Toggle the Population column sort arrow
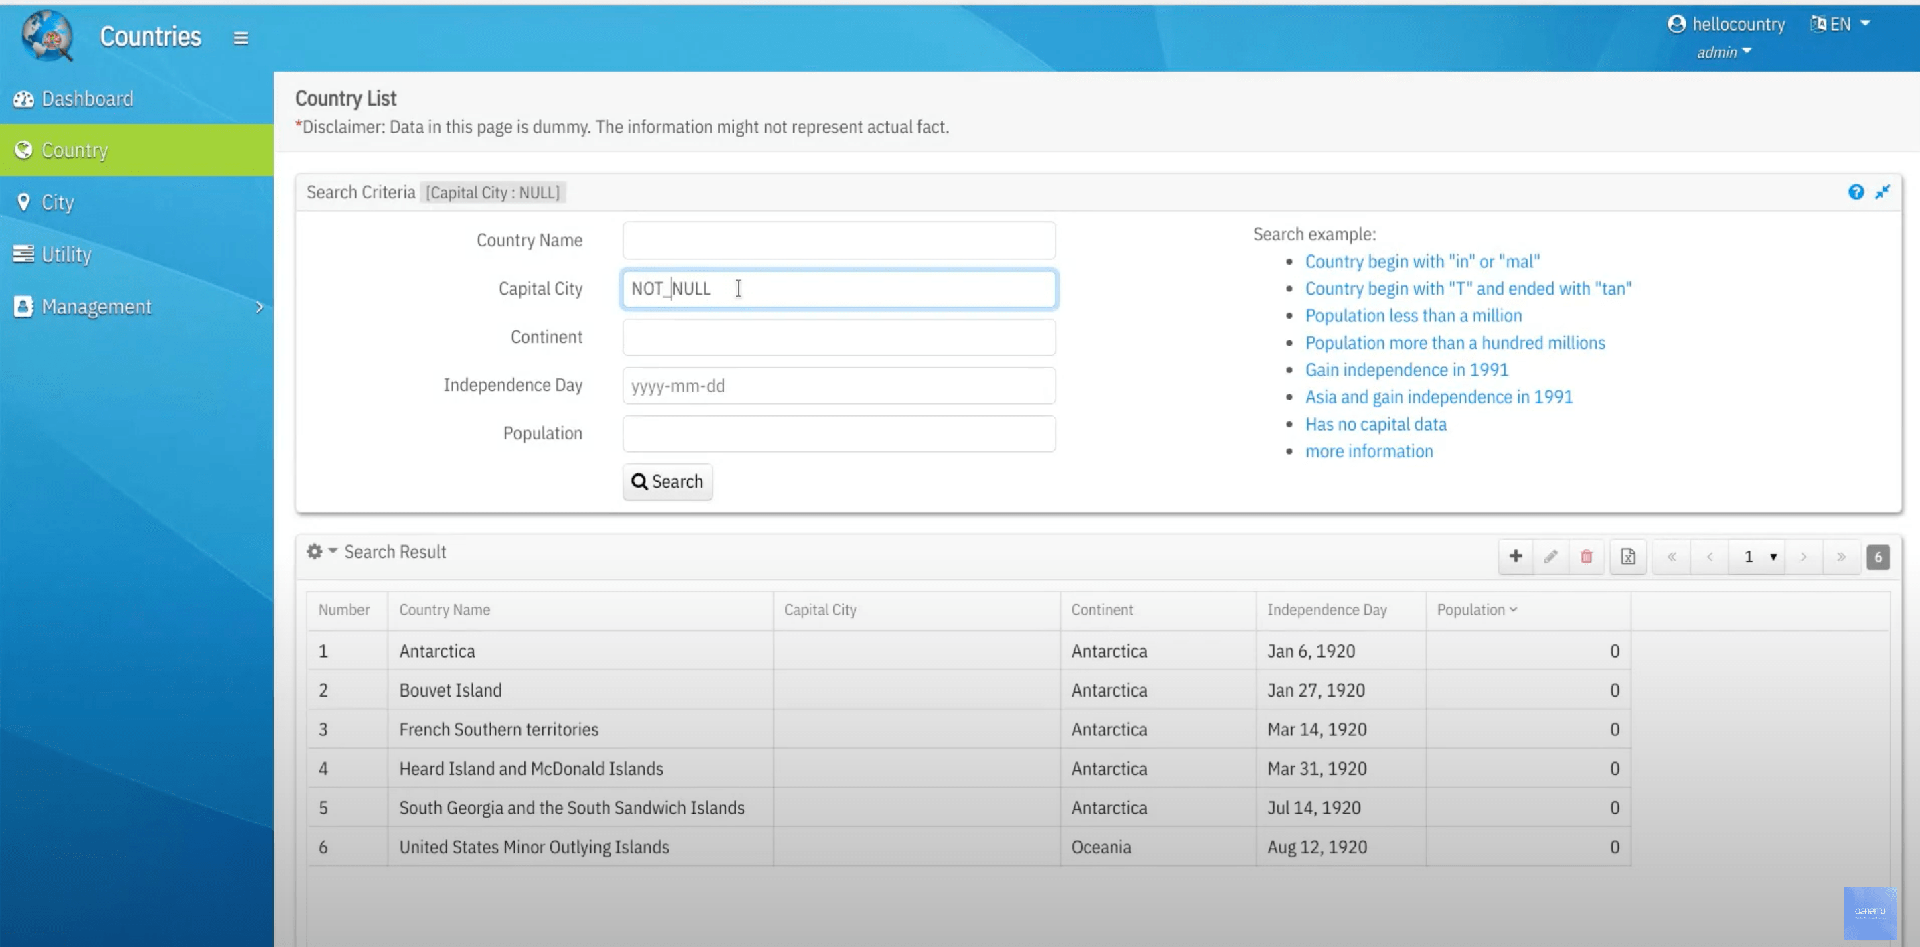 1513,609
